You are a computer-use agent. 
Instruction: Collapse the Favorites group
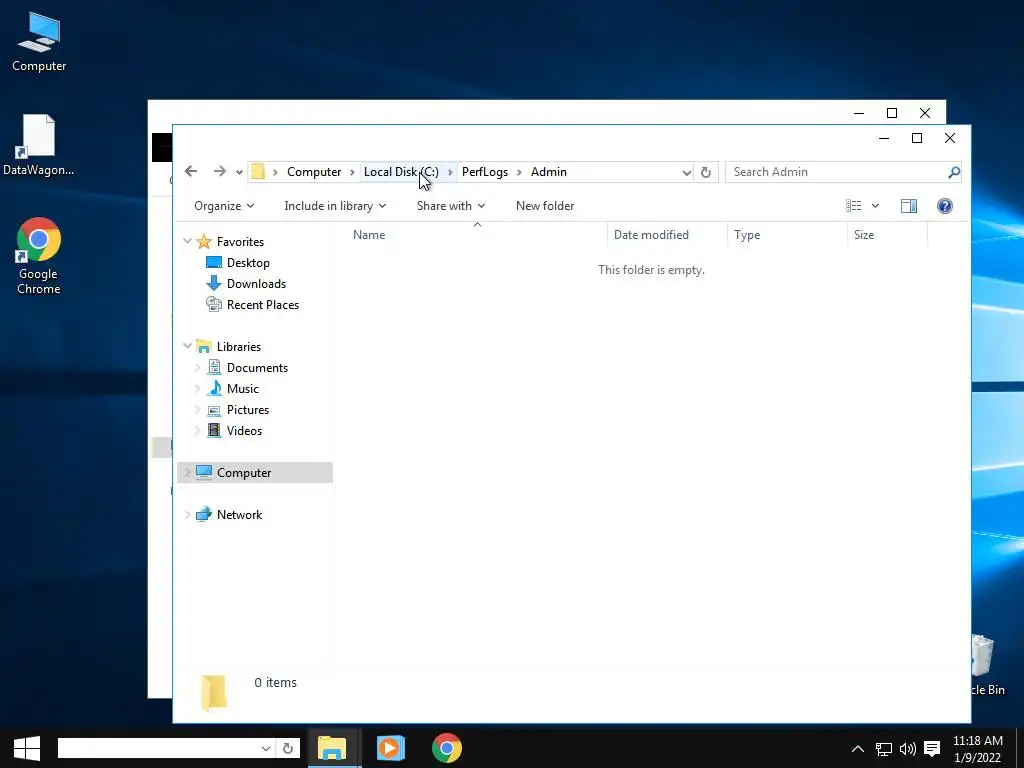(187, 241)
